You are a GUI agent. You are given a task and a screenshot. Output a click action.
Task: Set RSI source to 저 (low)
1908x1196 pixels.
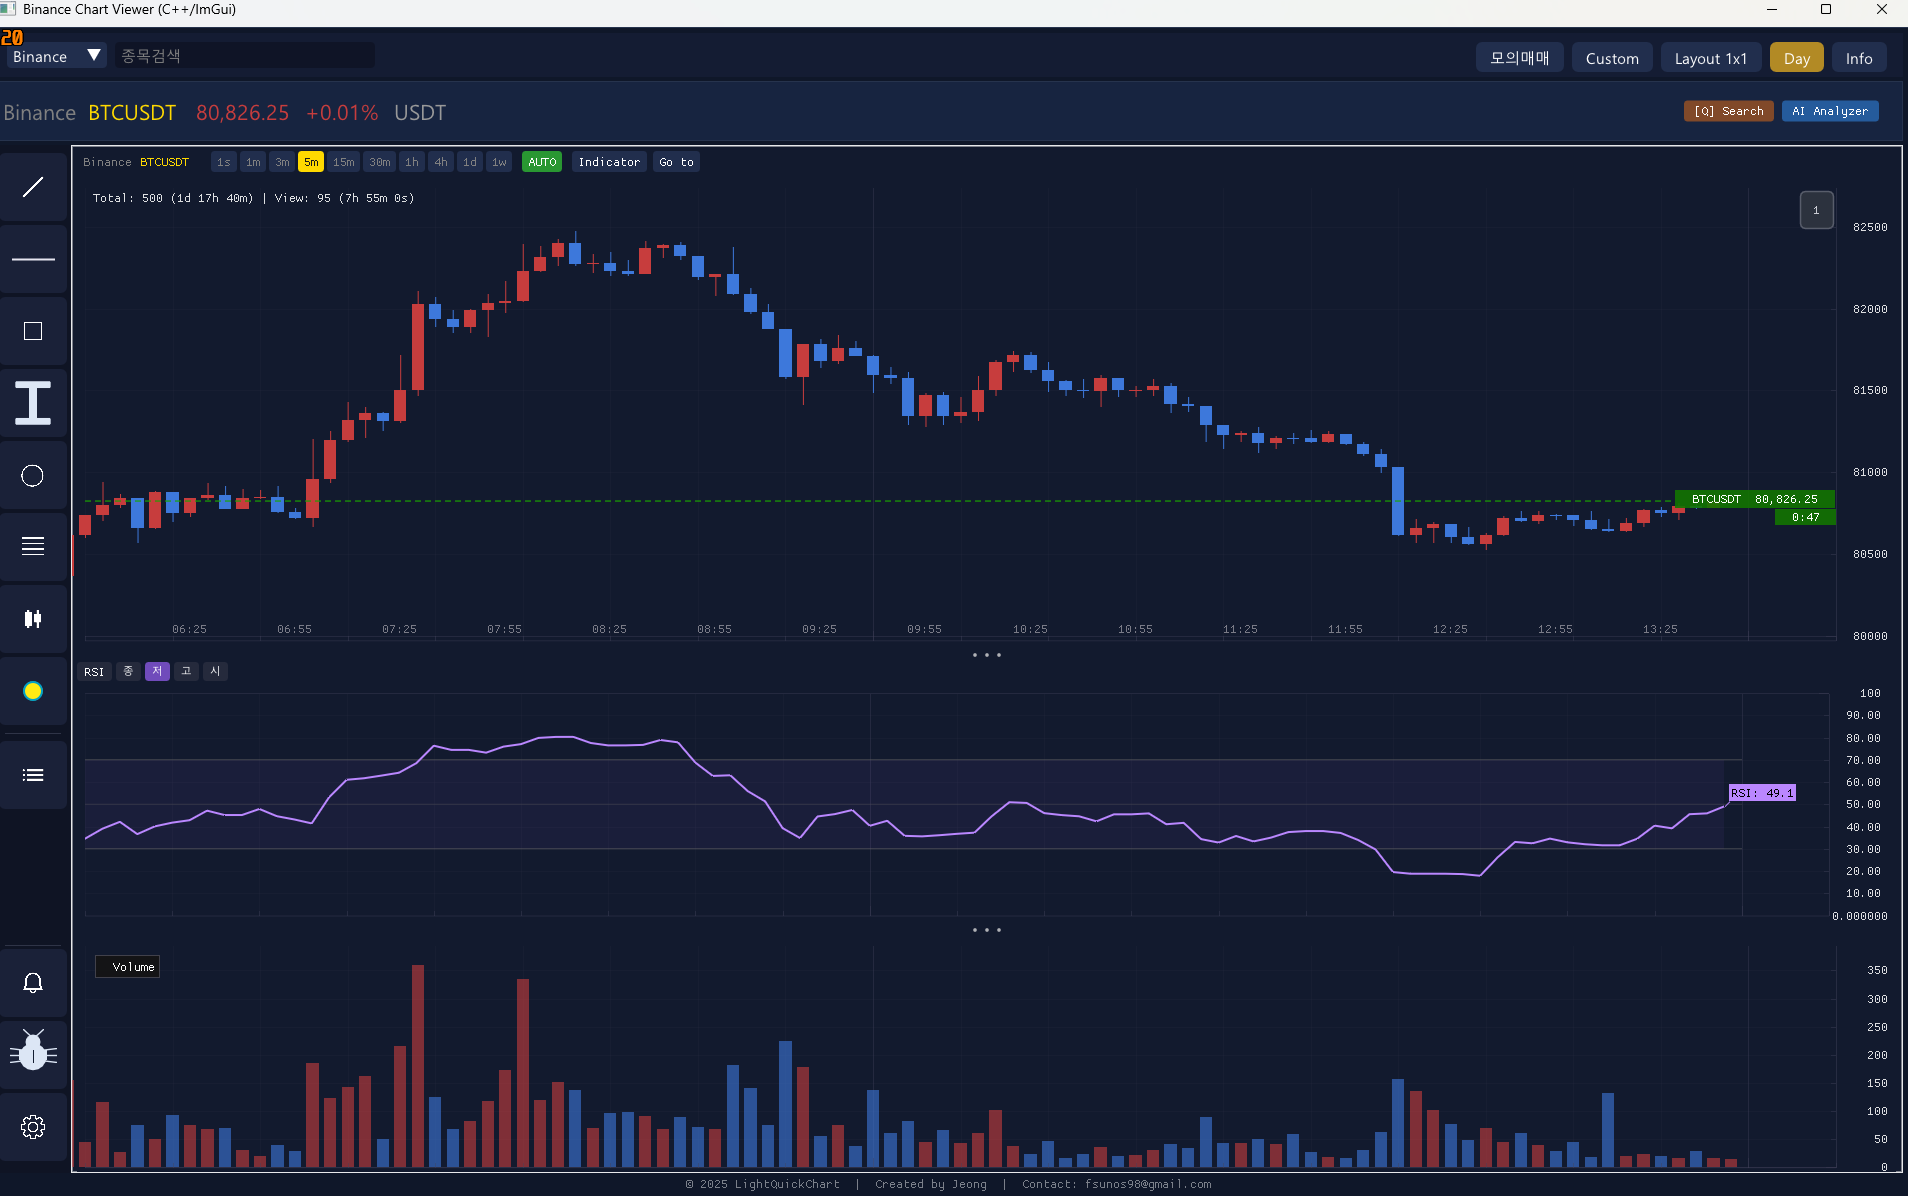(157, 671)
